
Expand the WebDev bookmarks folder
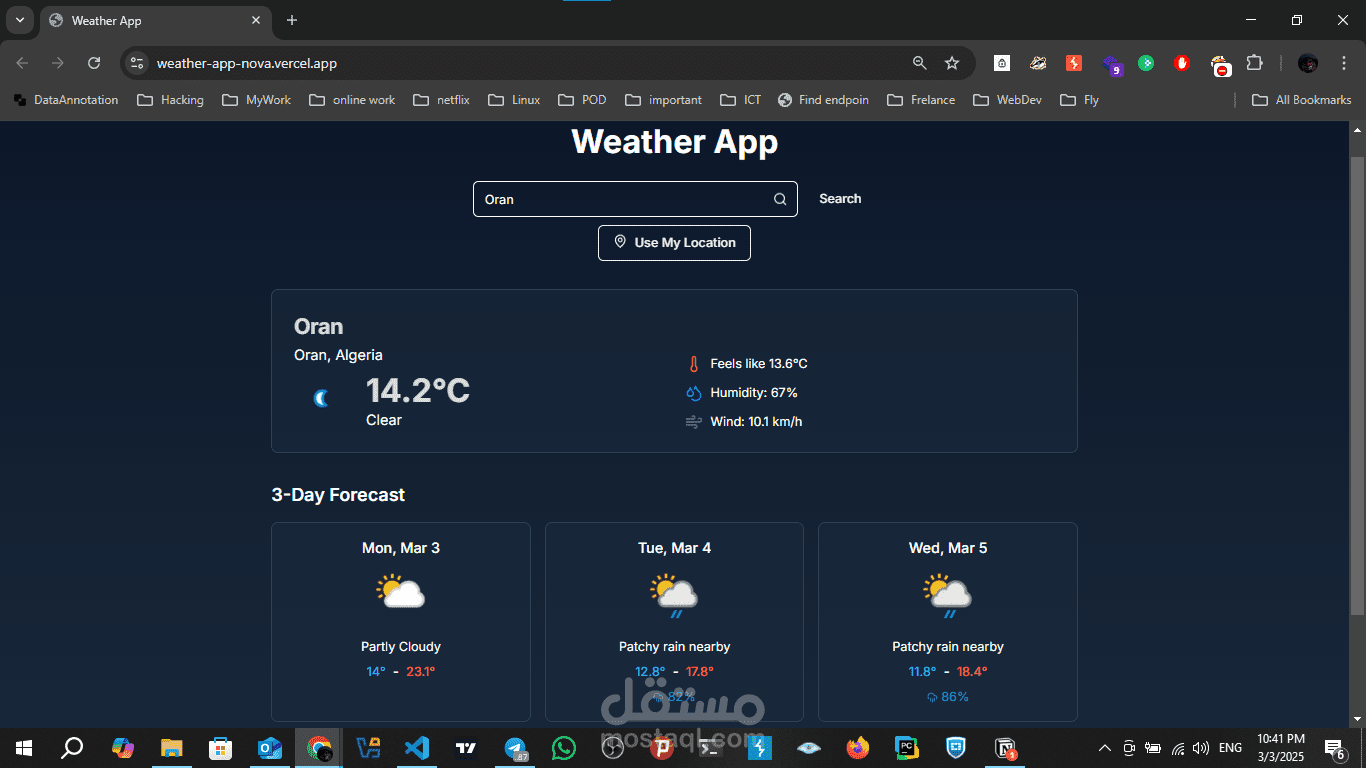tap(1007, 99)
